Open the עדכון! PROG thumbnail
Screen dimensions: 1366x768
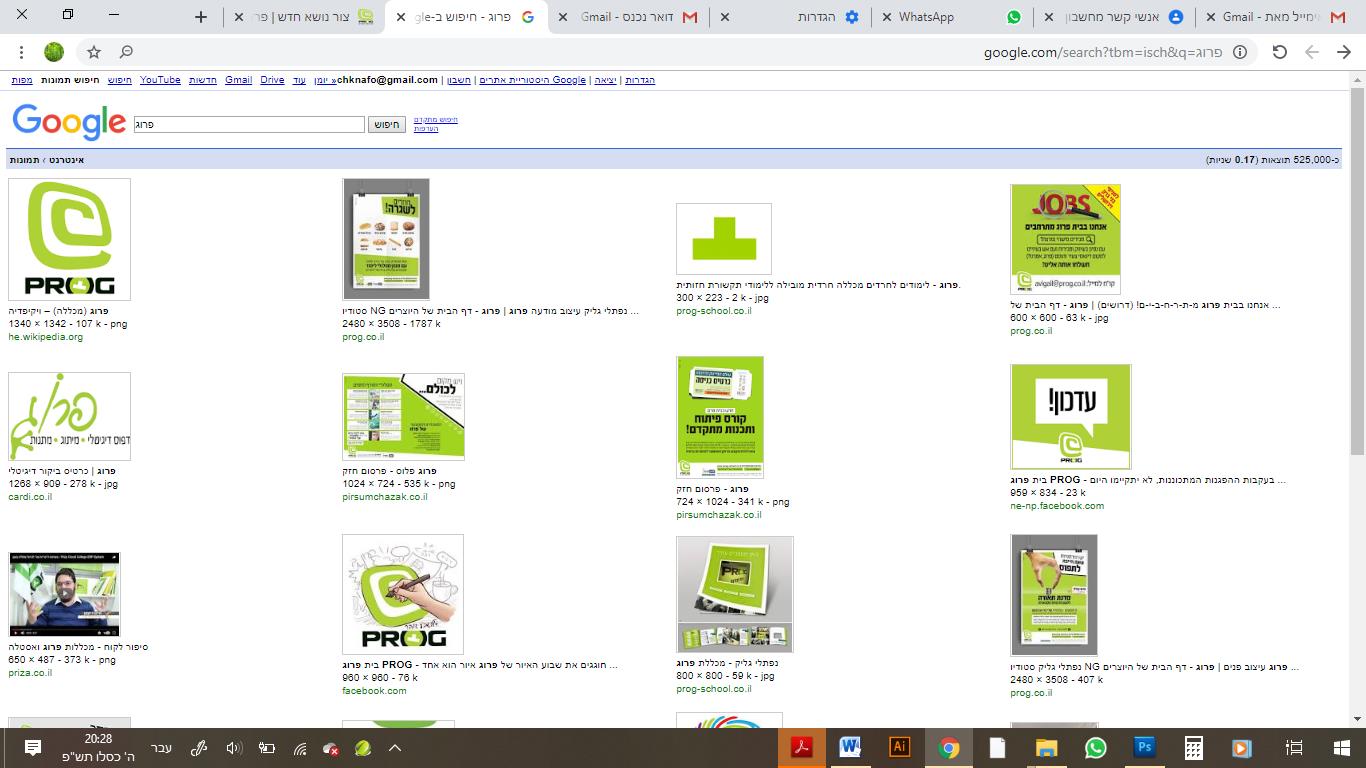click(1070, 417)
